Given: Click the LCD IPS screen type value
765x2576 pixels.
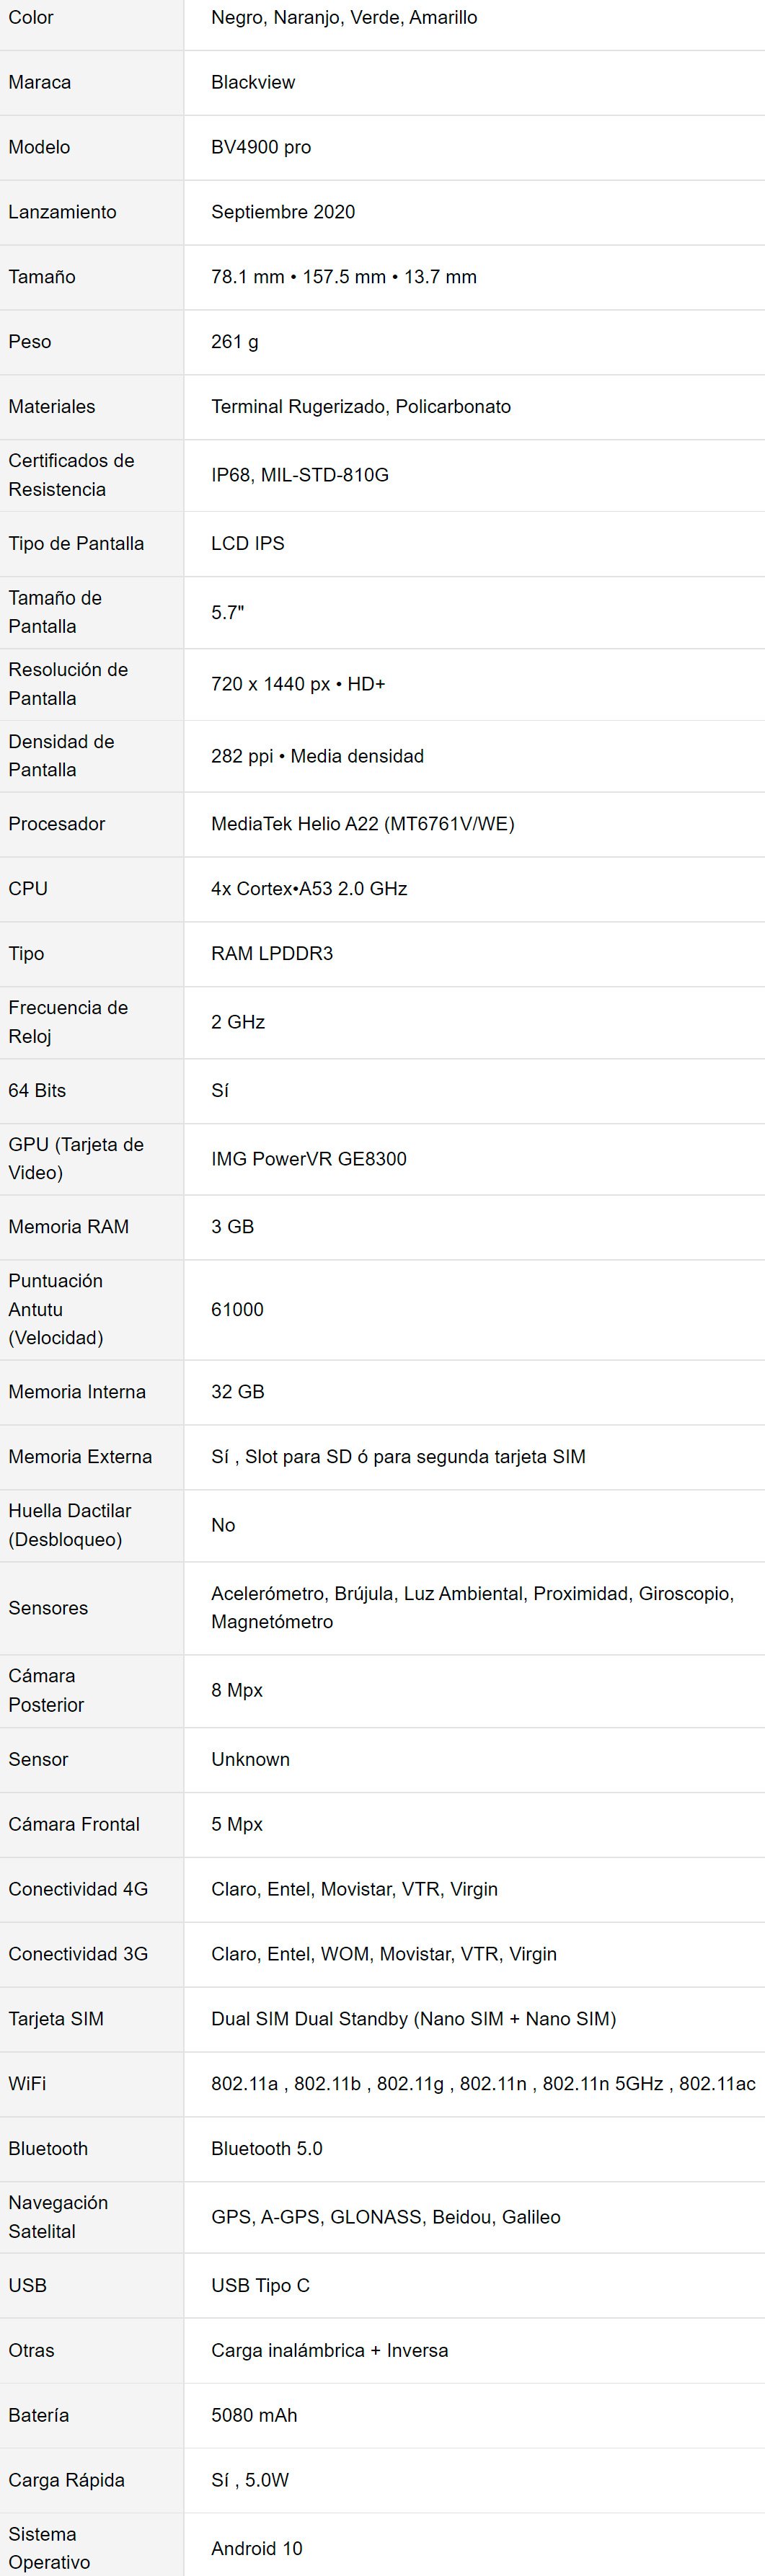Looking at the screenshot, I should click(248, 543).
